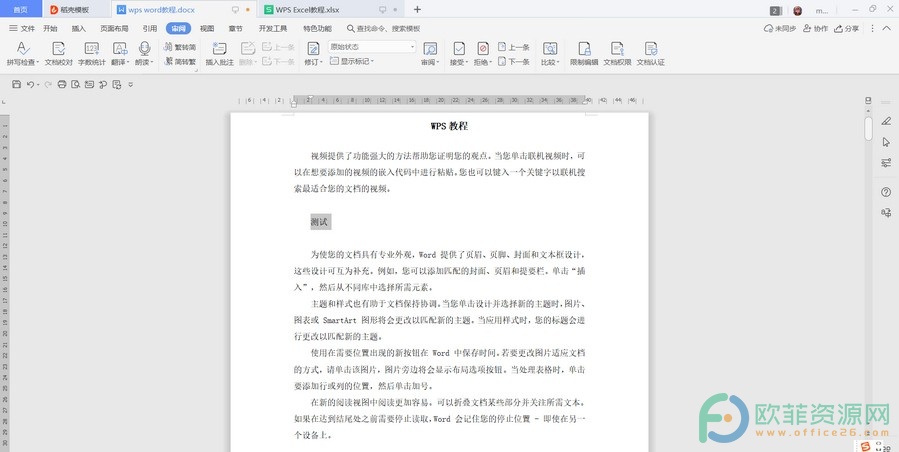This screenshot has width=899, height=452.
Task: Open a new tab with plus button
Action: pyautogui.click(x=417, y=10)
